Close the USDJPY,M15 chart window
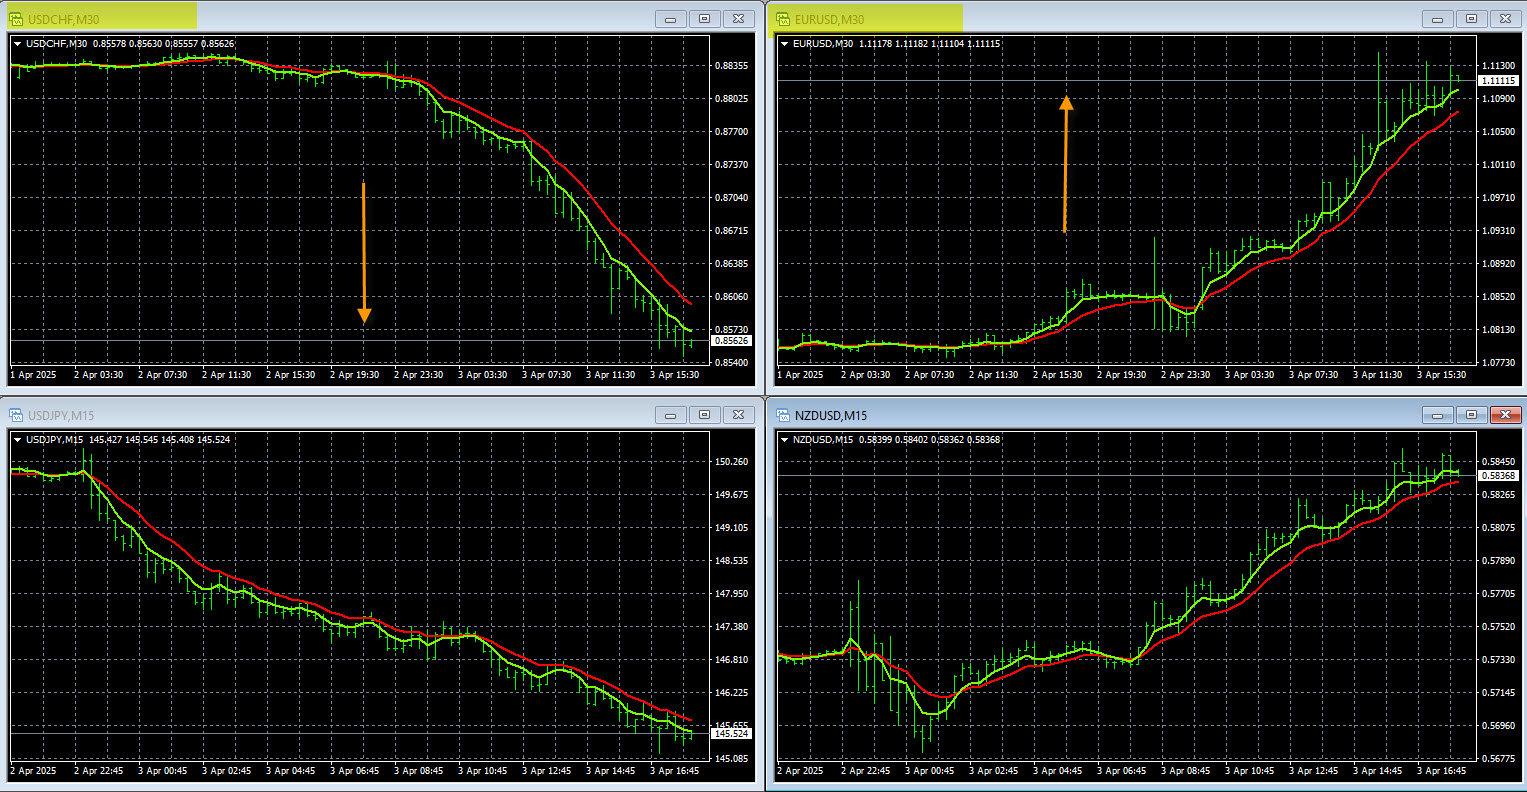 738,414
